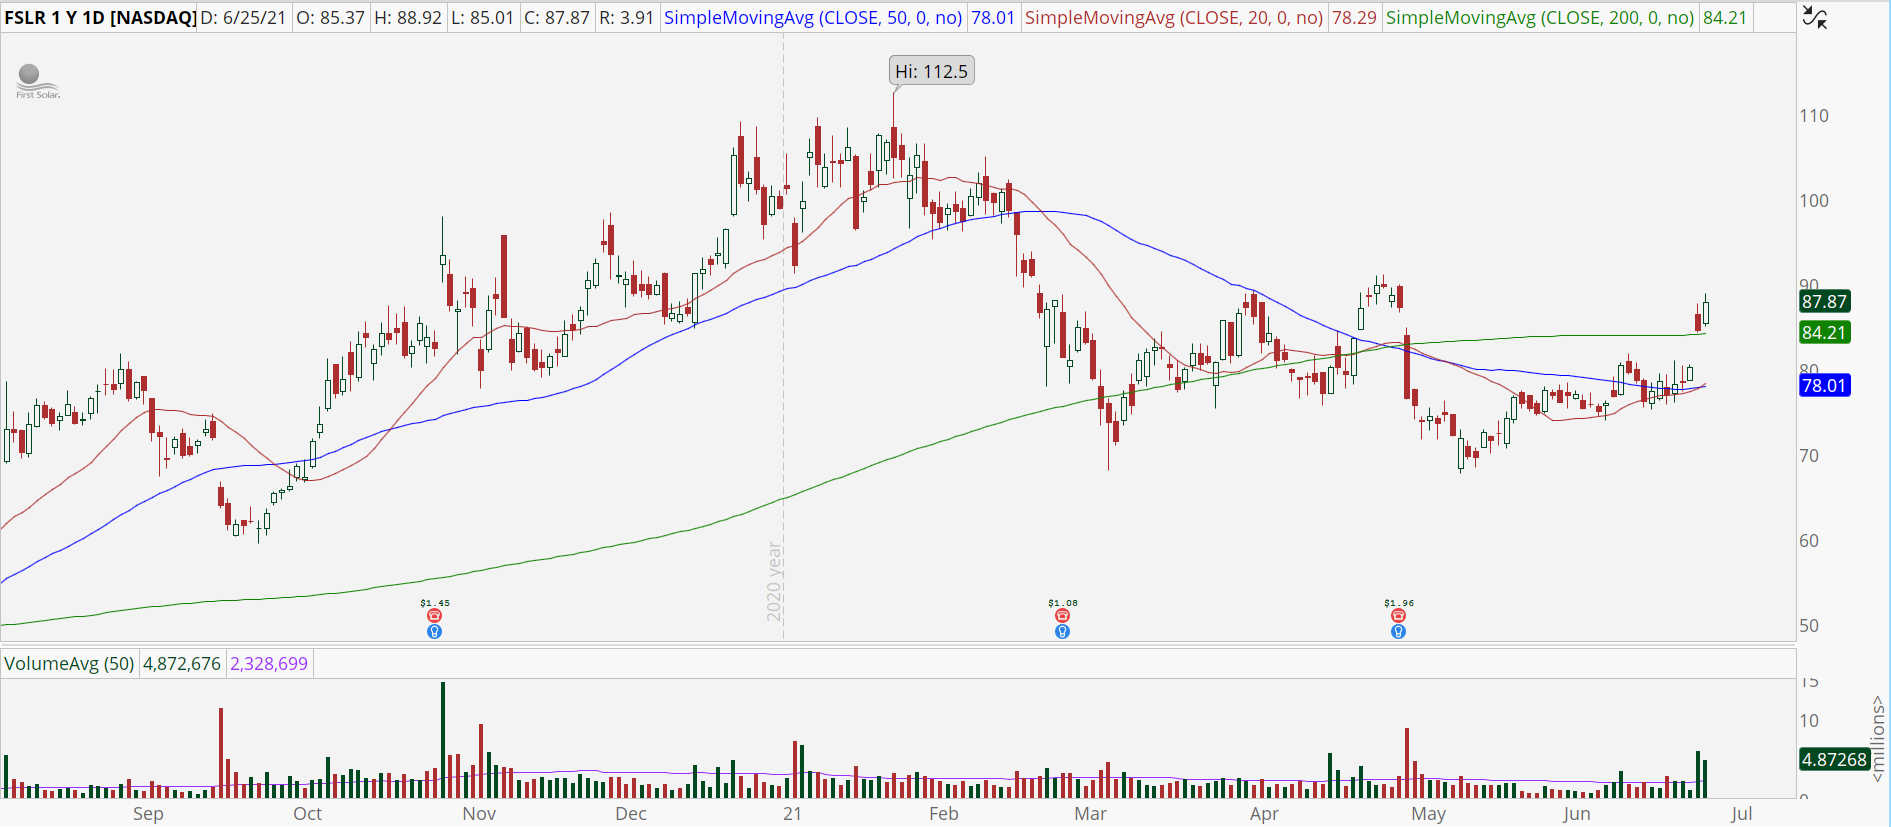Select the range value R: 3.91
Screen dimensions: 1891x827
pos(626,18)
